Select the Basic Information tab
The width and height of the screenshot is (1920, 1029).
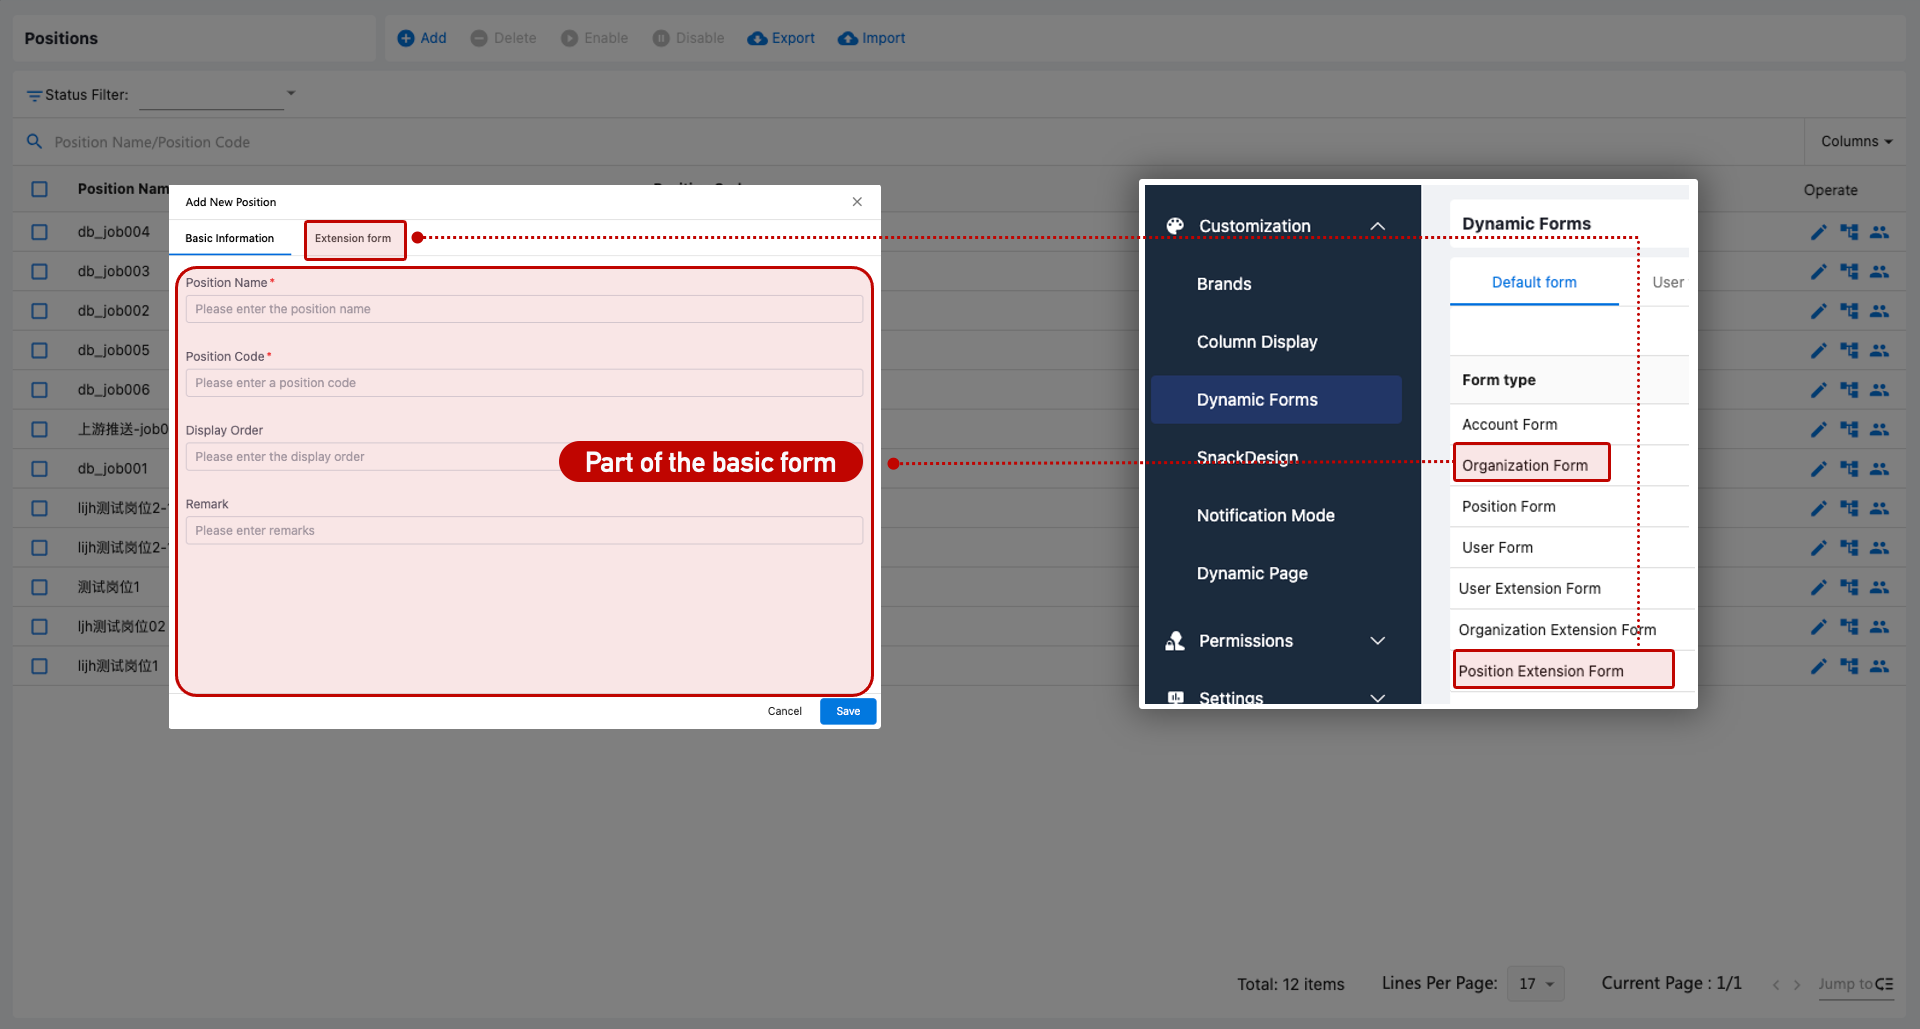click(230, 239)
